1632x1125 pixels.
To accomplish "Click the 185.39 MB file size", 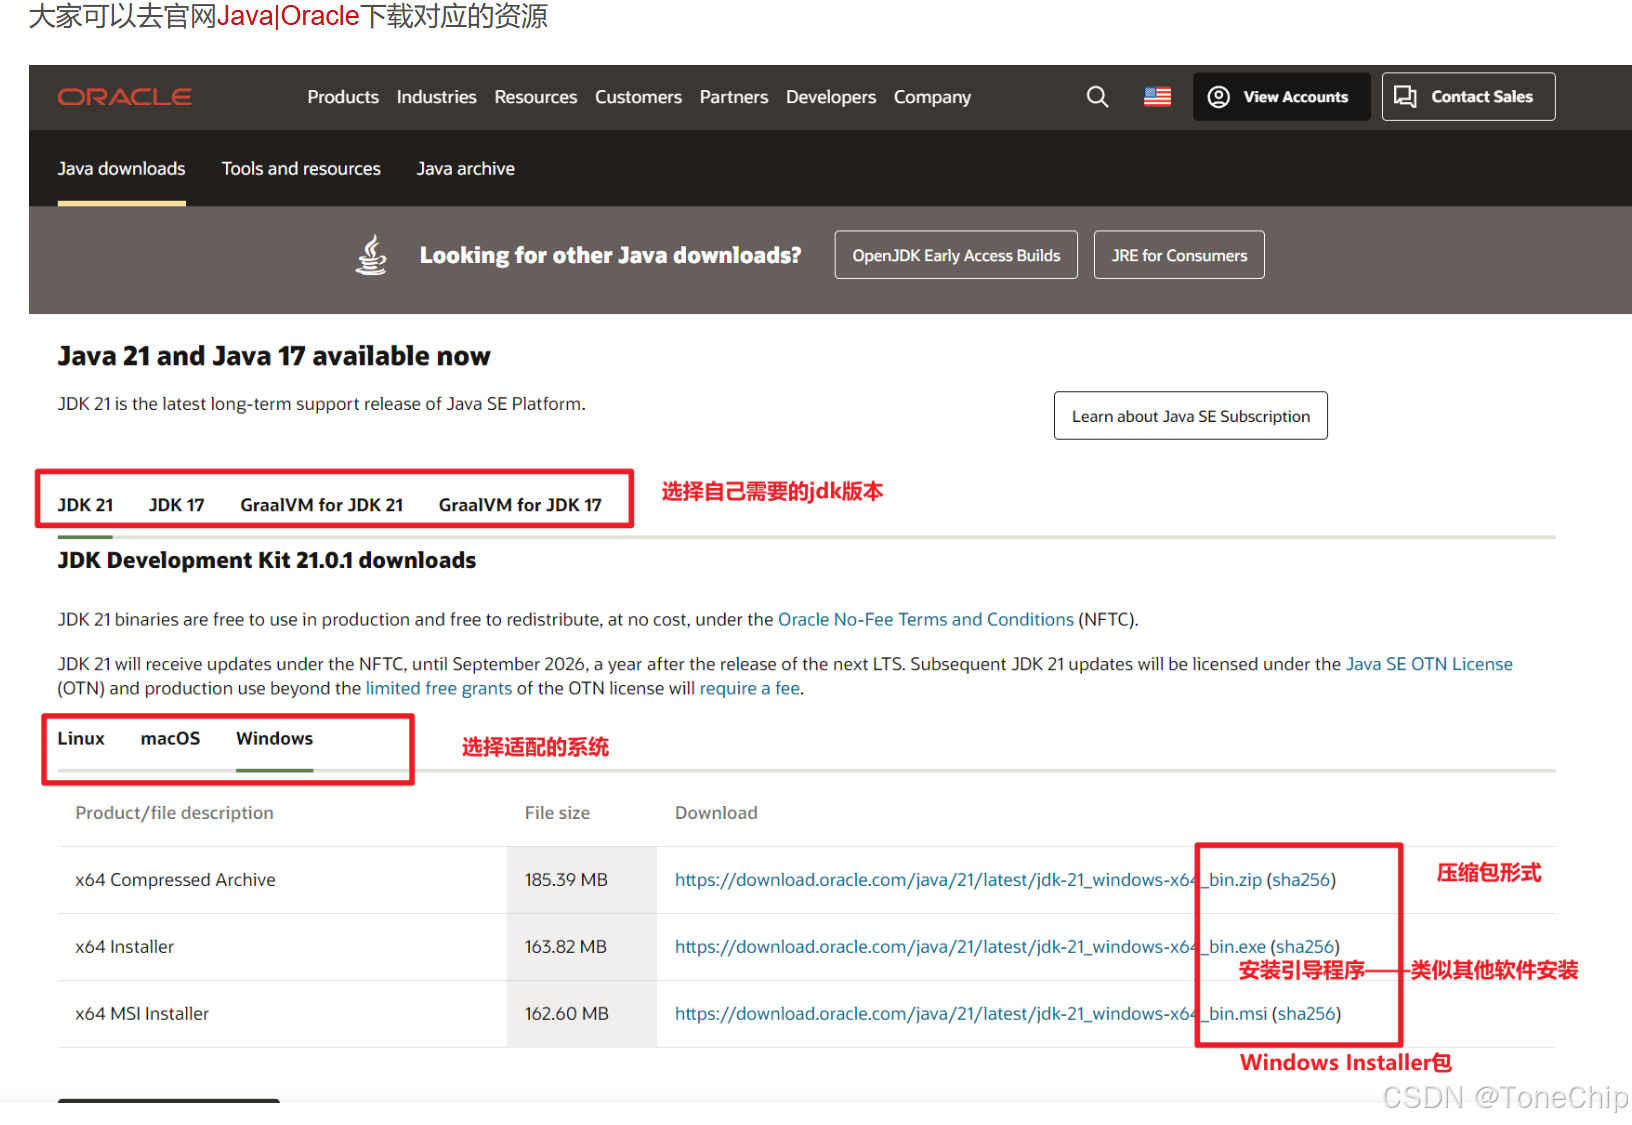I will pos(566,880).
